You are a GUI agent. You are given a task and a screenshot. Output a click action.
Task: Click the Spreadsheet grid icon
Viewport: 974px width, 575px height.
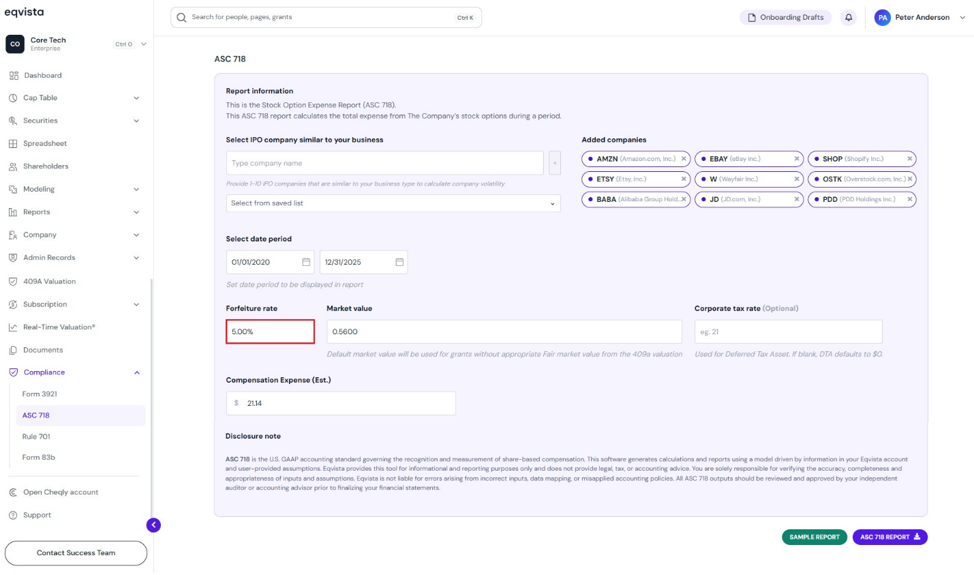coord(13,143)
